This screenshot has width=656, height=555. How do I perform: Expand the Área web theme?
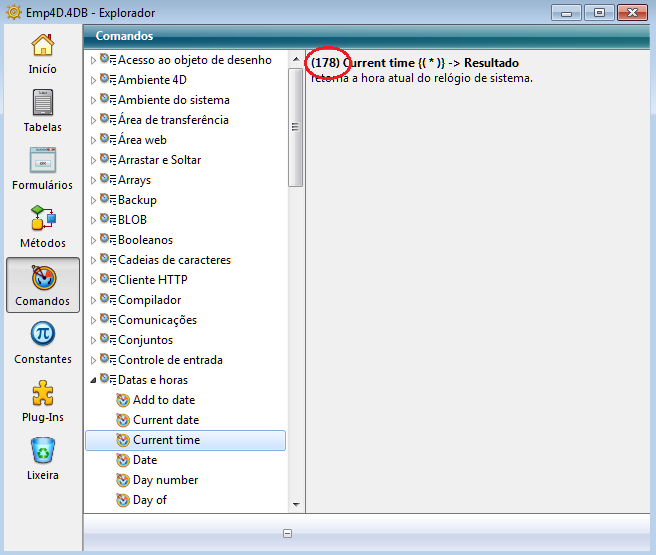point(93,141)
